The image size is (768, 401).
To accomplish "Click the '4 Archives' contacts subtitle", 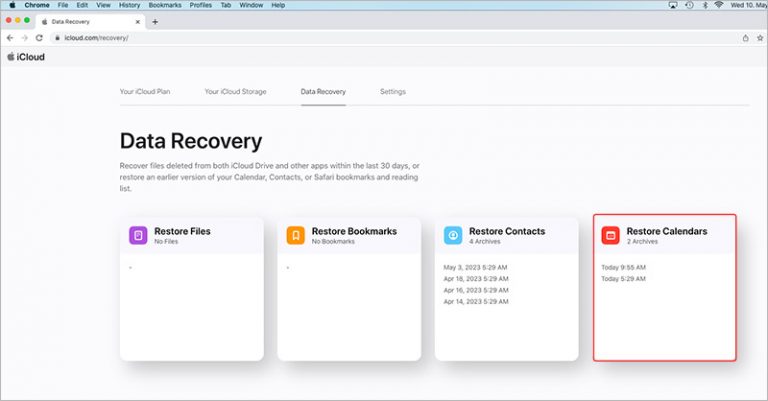I will pyautogui.click(x=485, y=241).
